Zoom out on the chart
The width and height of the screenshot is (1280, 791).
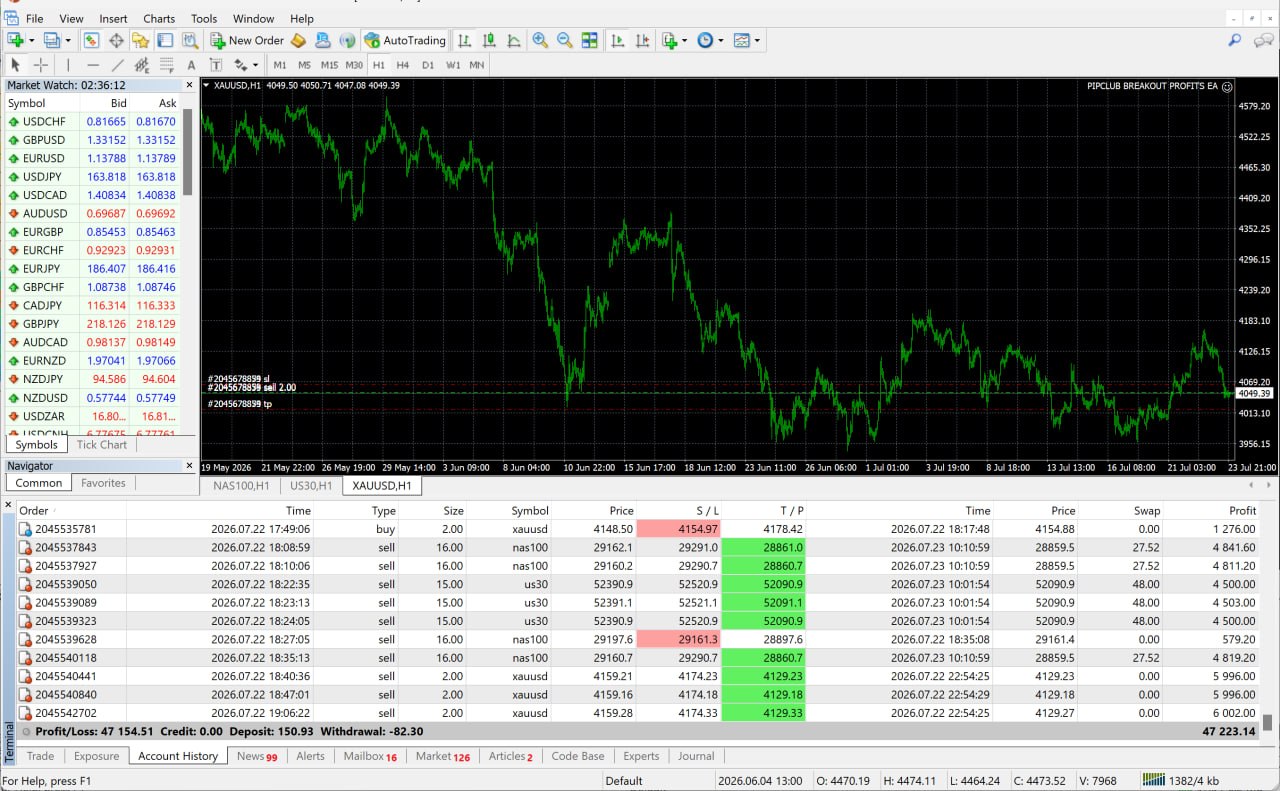[x=565, y=40]
